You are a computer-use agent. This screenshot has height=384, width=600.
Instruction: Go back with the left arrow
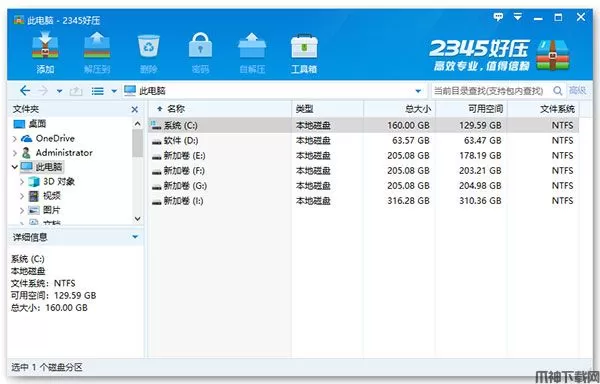(x=25, y=91)
